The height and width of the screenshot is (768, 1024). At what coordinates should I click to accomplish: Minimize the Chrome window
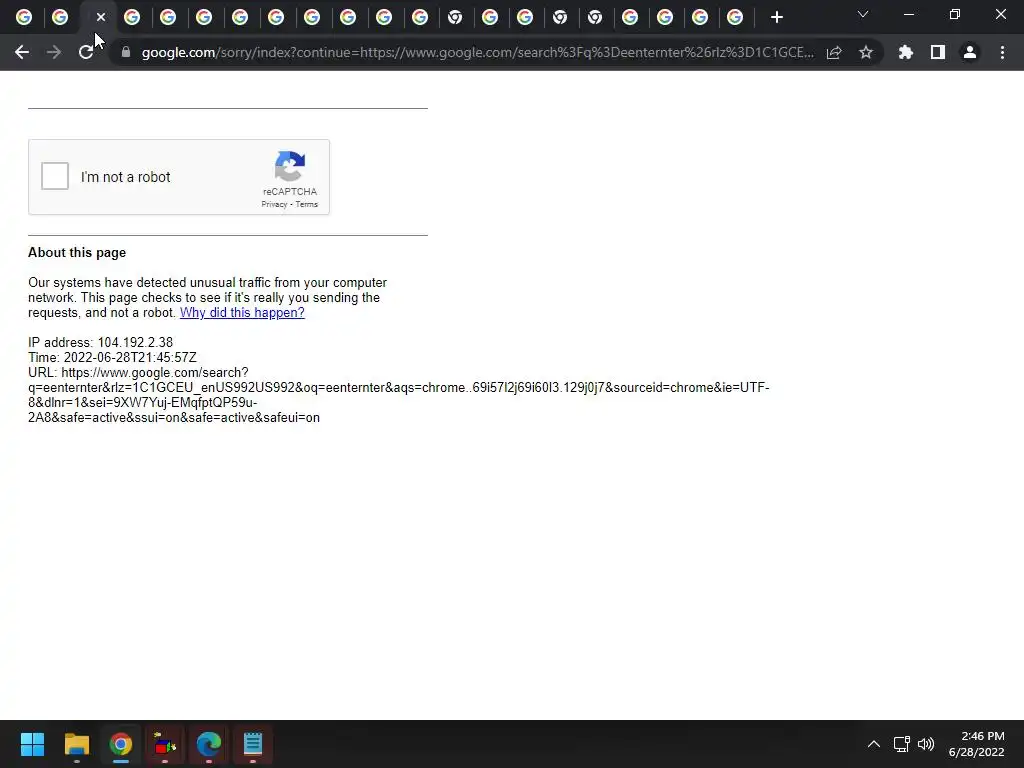pyautogui.click(x=908, y=14)
